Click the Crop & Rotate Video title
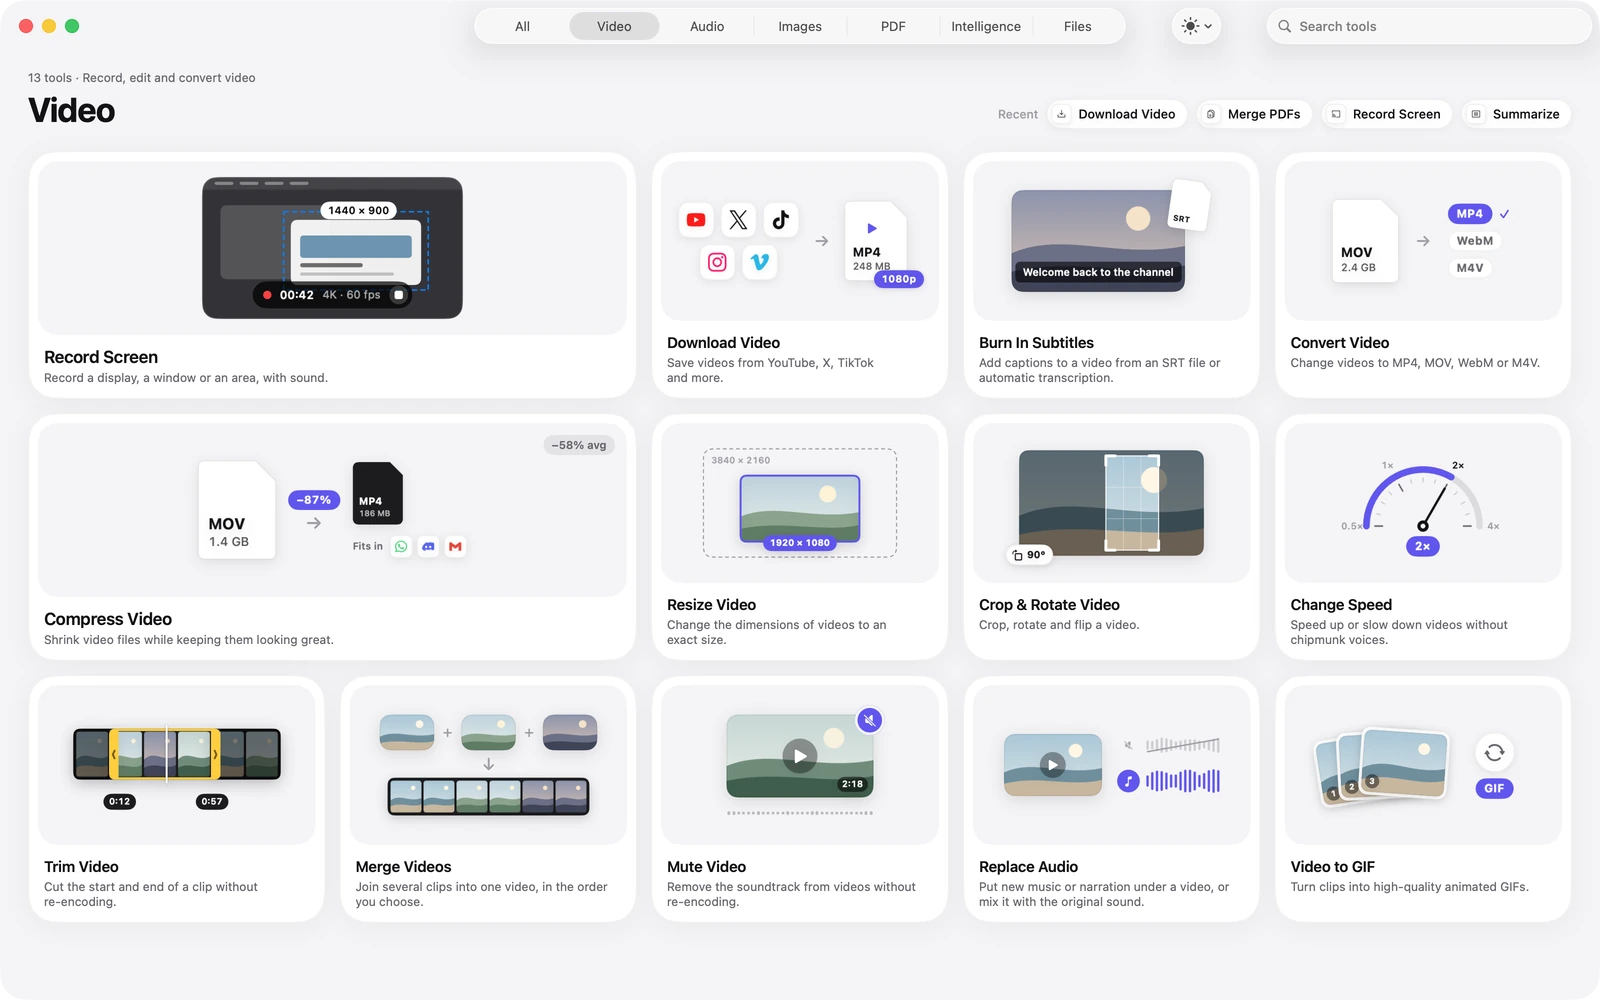 1049,605
